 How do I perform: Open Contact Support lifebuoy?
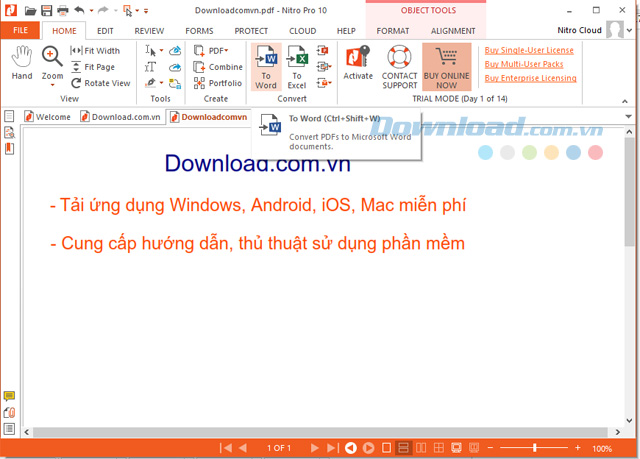(400, 67)
